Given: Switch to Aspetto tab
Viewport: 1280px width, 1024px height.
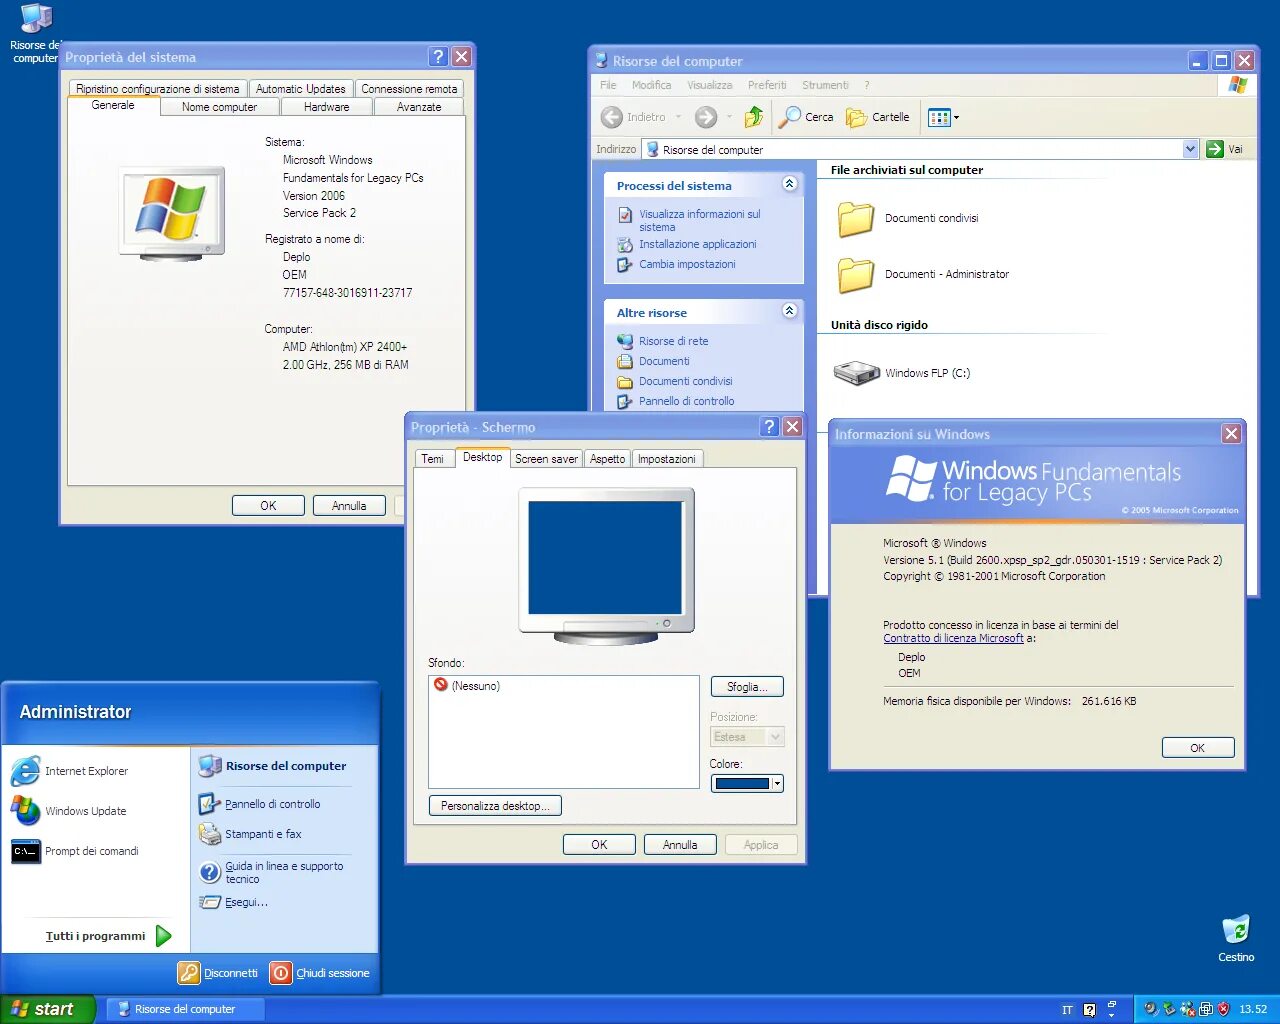Looking at the screenshot, I should point(607,459).
